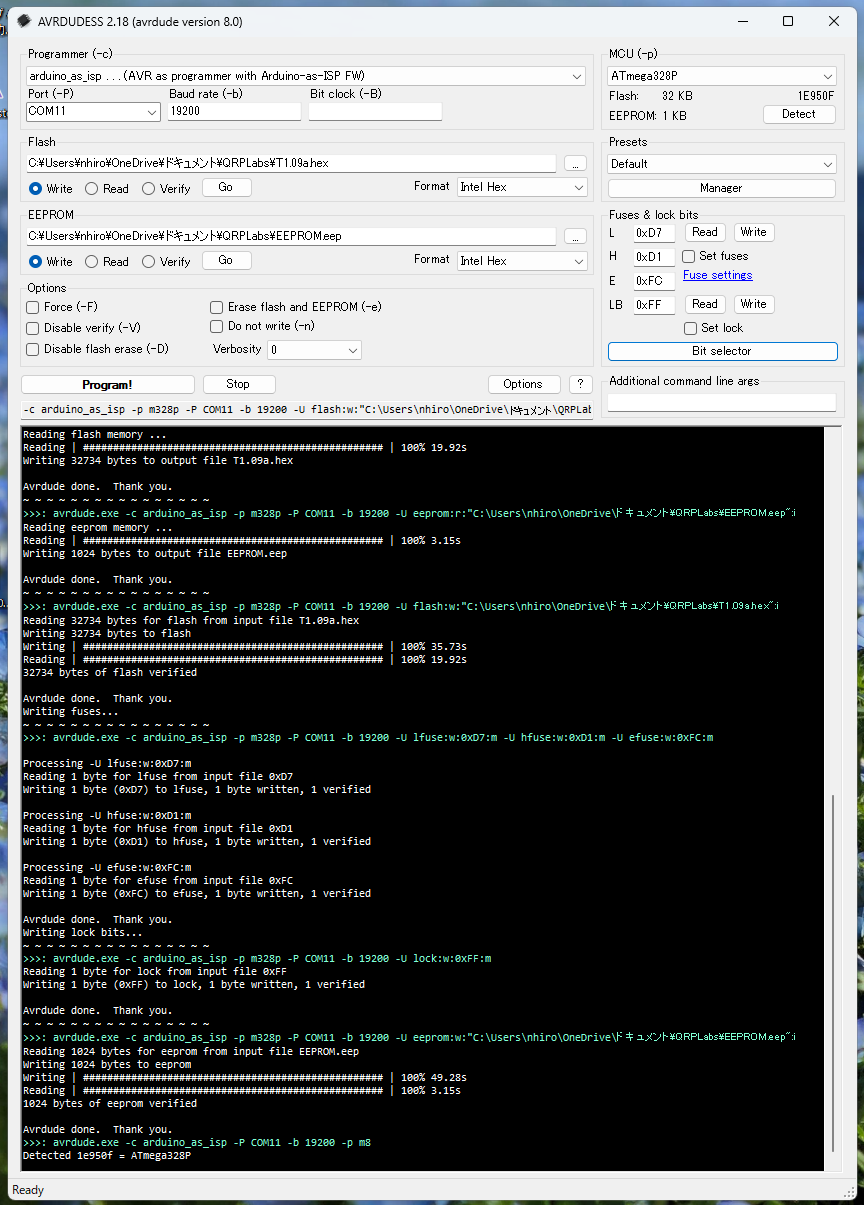
Task: Toggle the Set fuses checkbox
Action: pos(690,257)
